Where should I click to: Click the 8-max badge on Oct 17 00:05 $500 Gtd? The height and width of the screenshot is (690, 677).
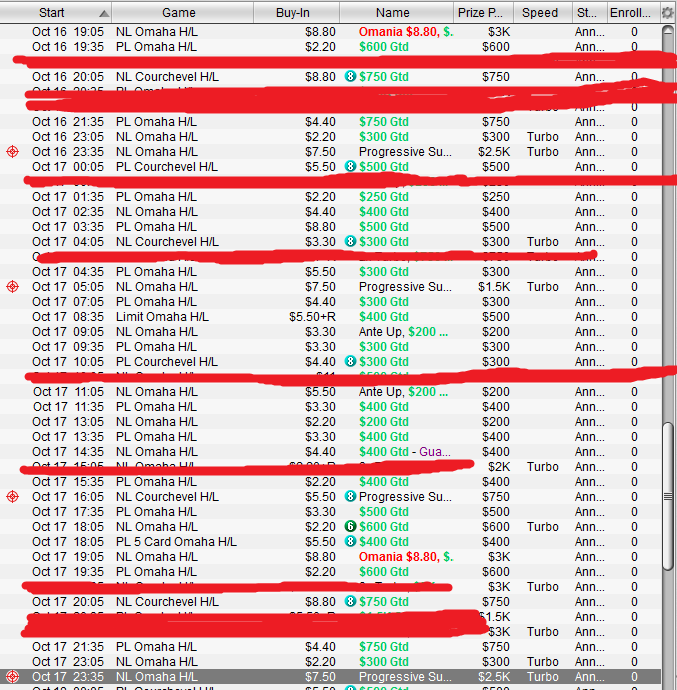(x=350, y=167)
